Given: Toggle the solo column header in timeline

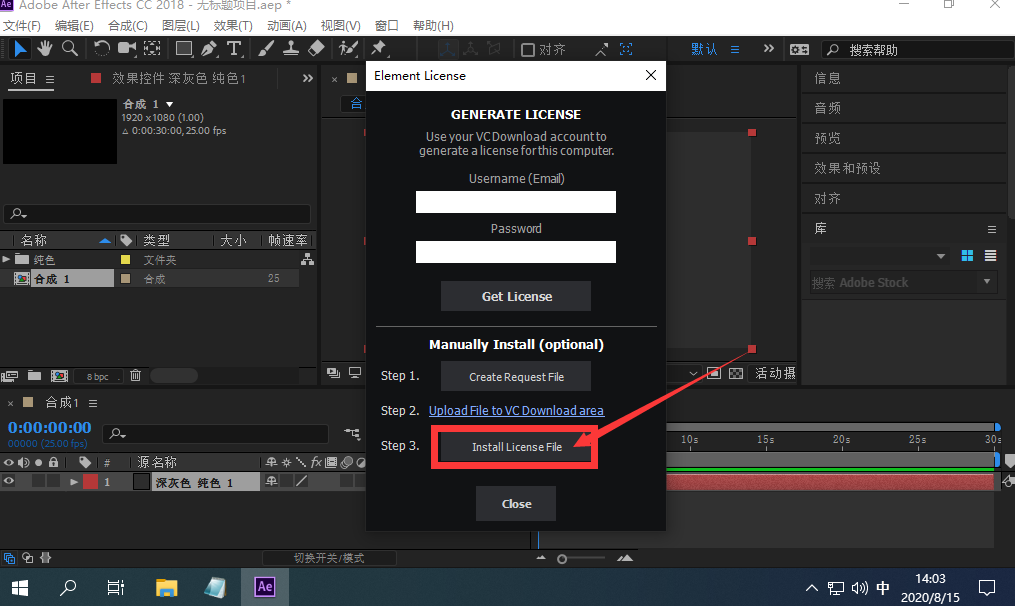Looking at the screenshot, I should click(38, 462).
